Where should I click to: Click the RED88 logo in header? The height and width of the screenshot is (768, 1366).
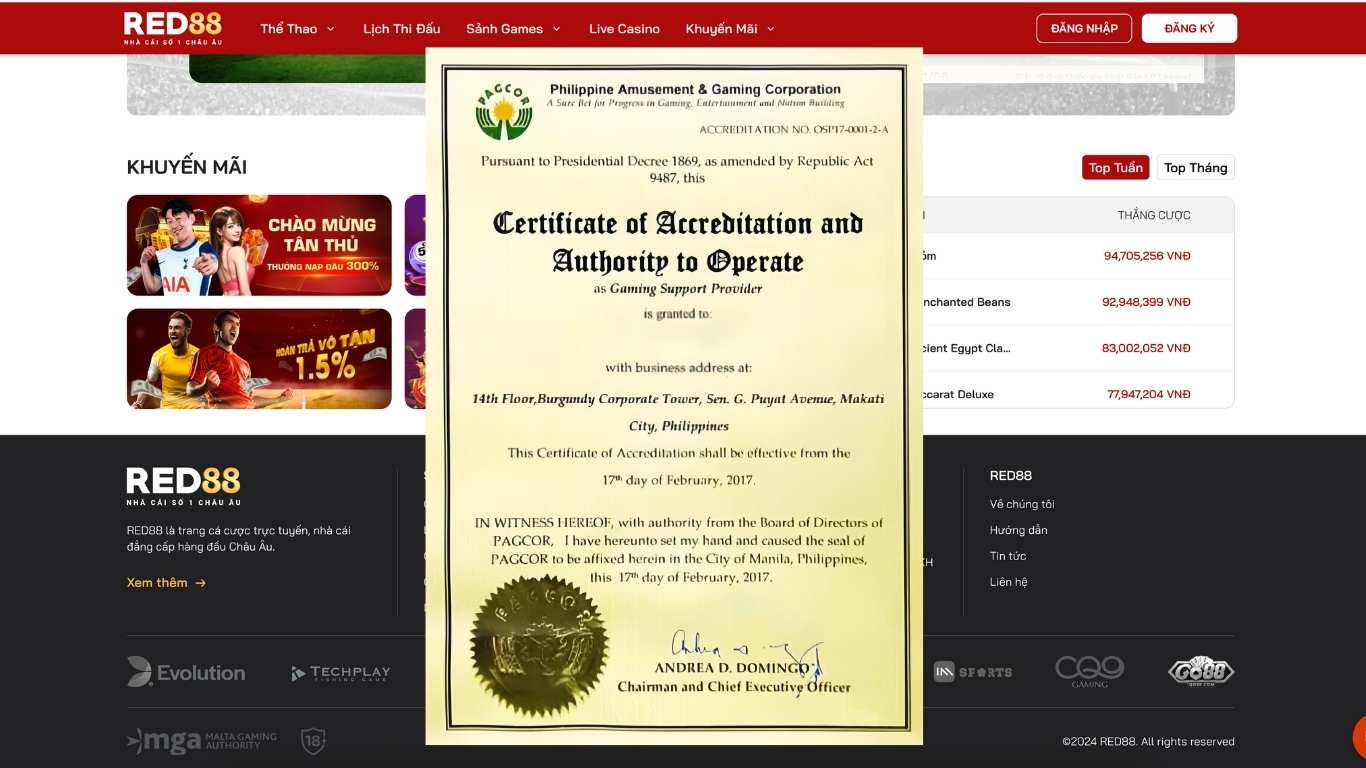coord(173,28)
